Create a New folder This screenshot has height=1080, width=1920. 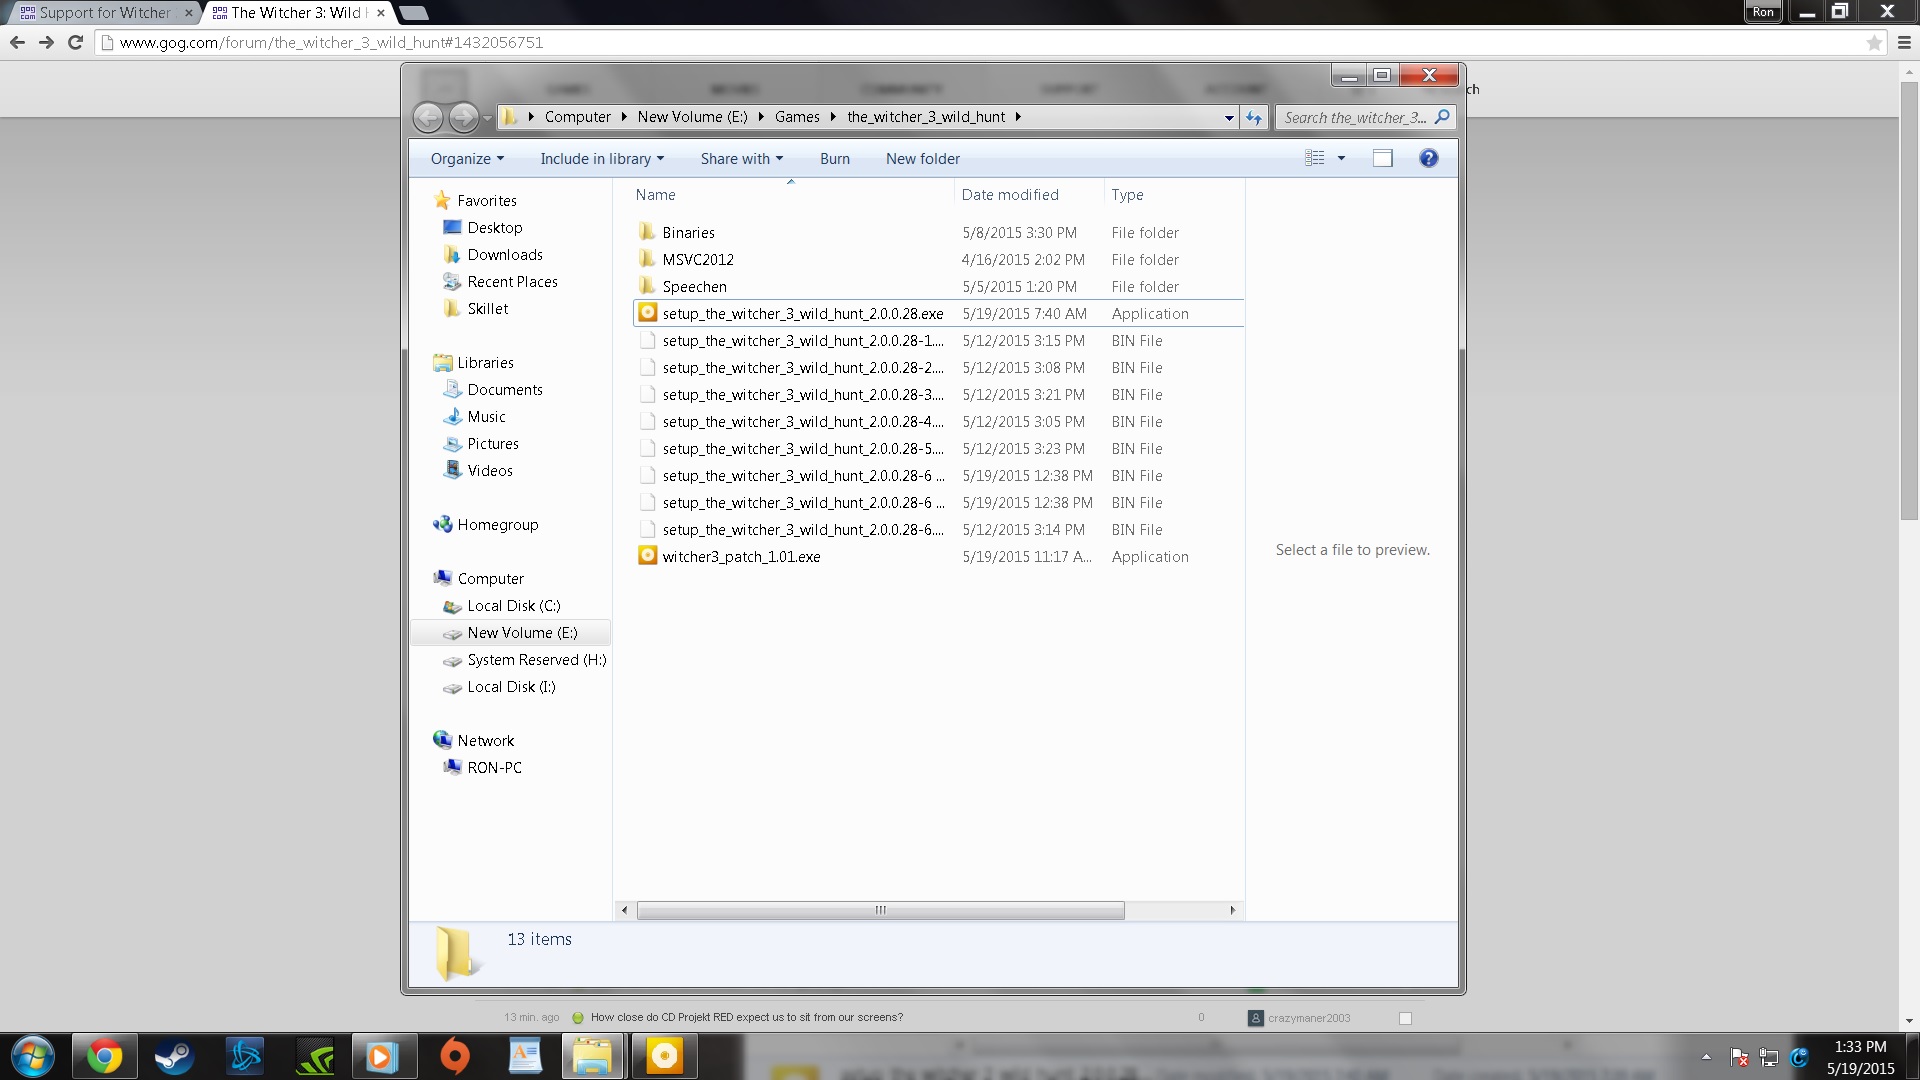coord(922,159)
